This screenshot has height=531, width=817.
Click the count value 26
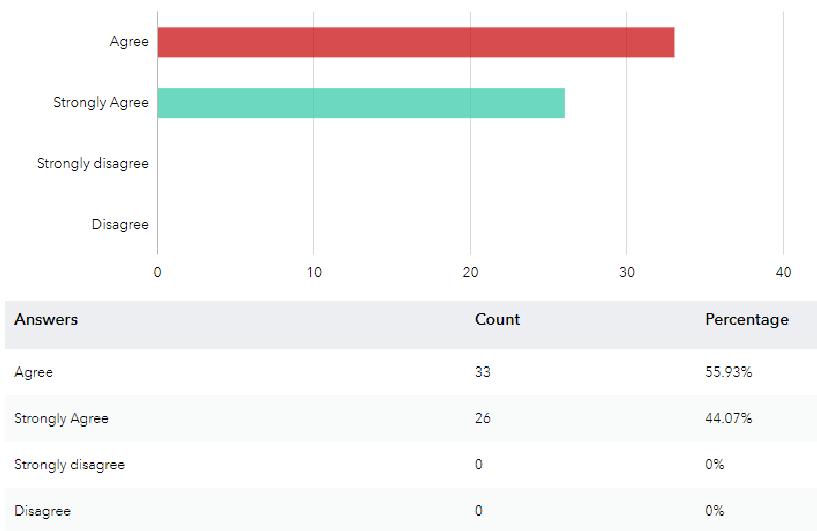click(x=483, y=418)
